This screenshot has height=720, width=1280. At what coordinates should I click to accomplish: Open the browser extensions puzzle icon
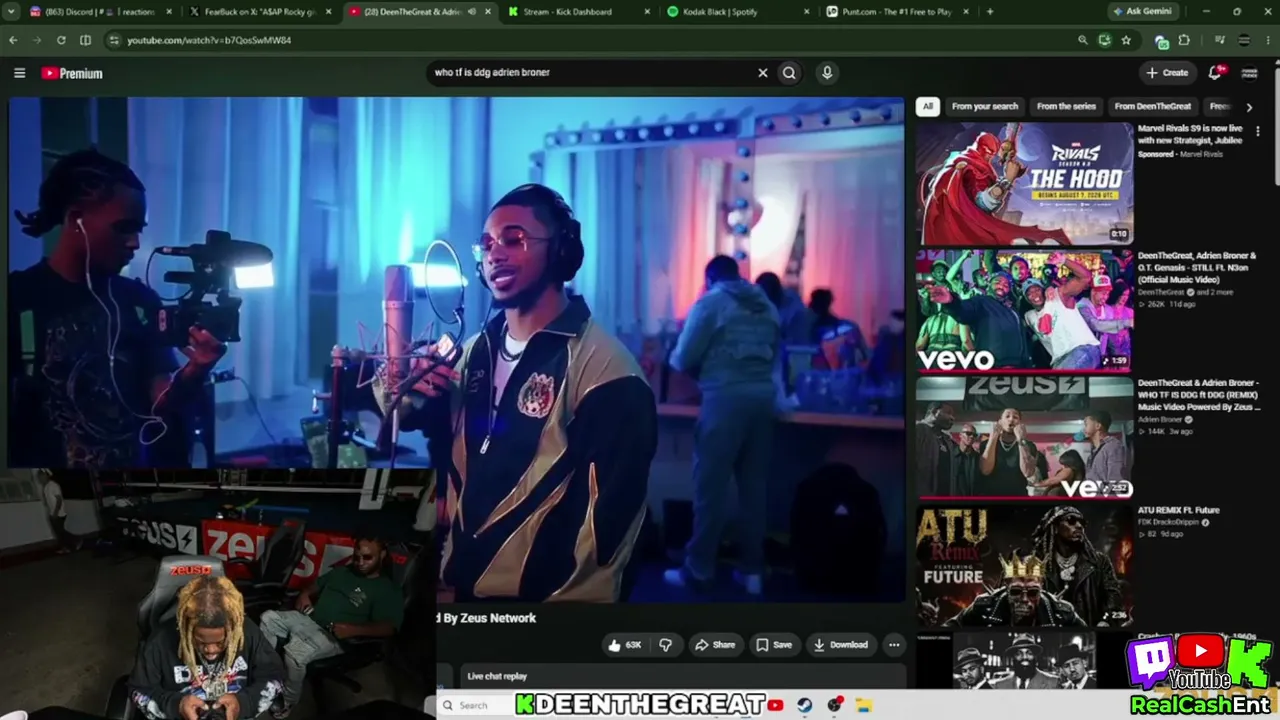[1184, 40]
